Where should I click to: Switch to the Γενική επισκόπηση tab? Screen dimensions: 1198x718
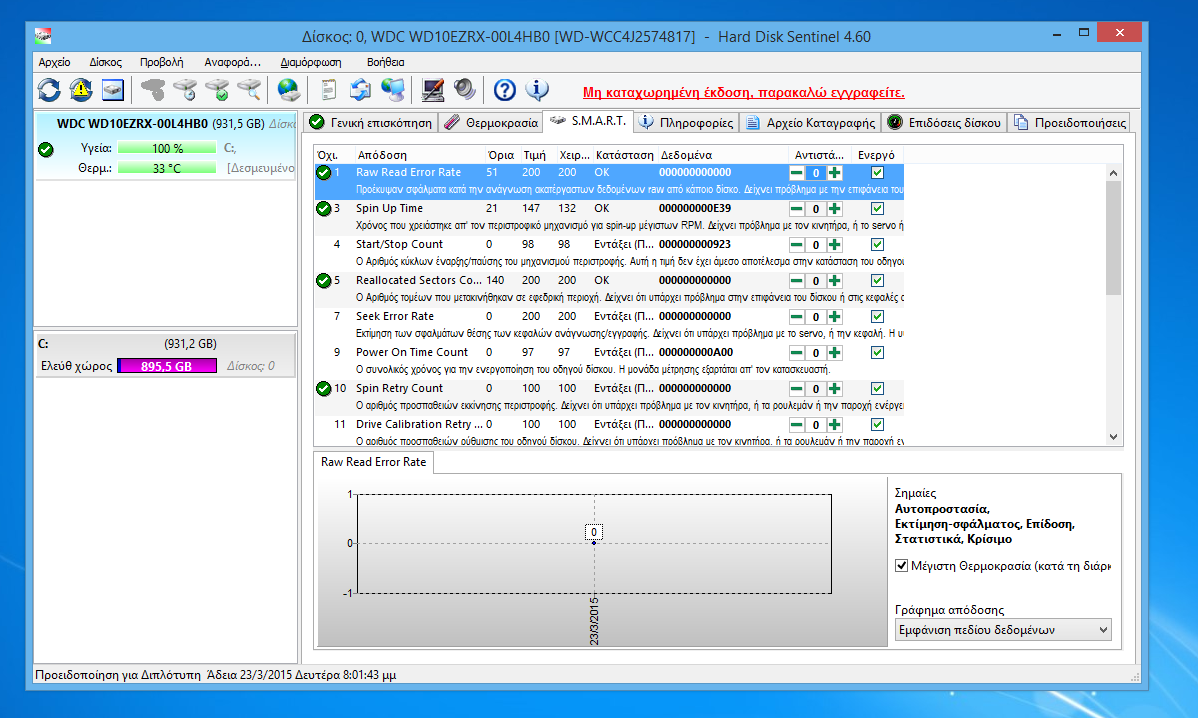pyautogui.click(x=371, y=123)
